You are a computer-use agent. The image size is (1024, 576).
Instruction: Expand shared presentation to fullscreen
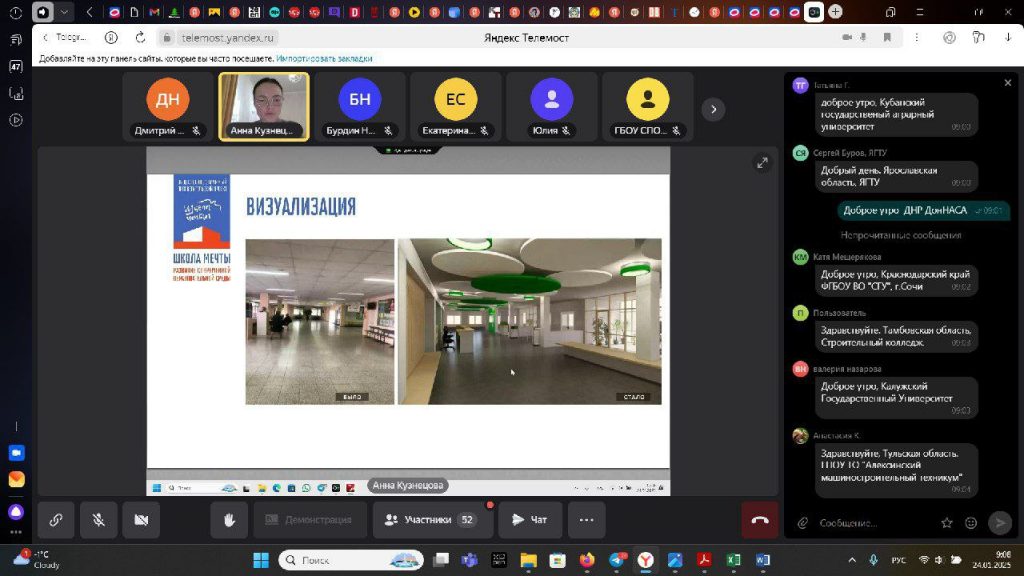[762, 162]
